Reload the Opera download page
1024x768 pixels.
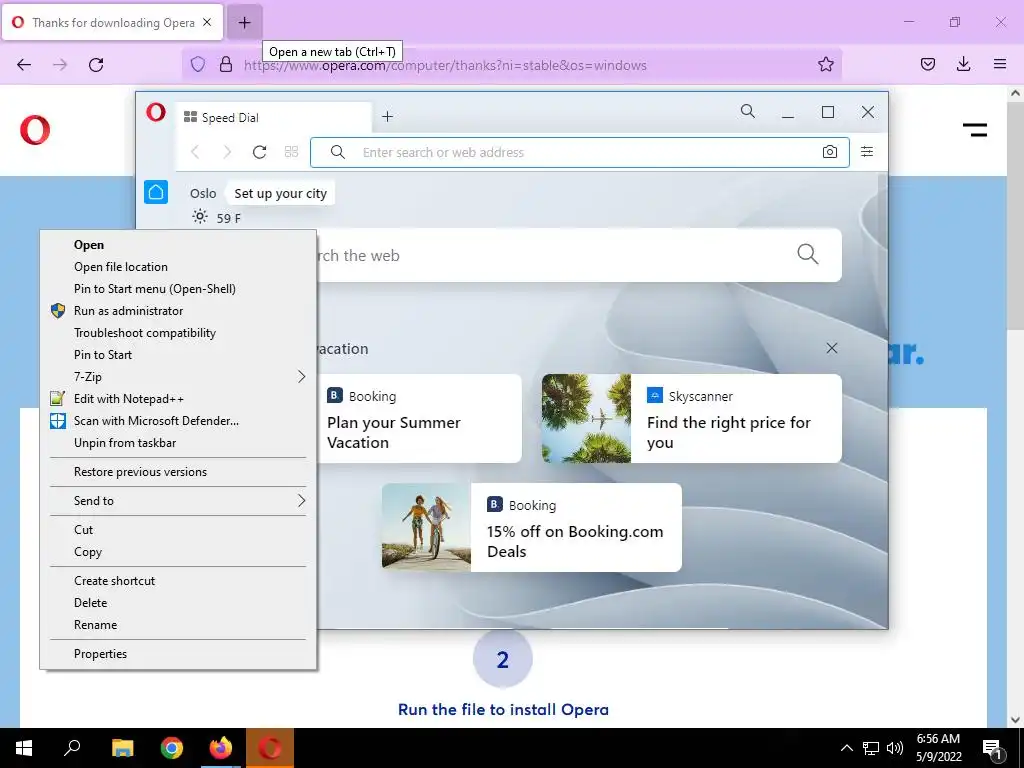(96, 65)
